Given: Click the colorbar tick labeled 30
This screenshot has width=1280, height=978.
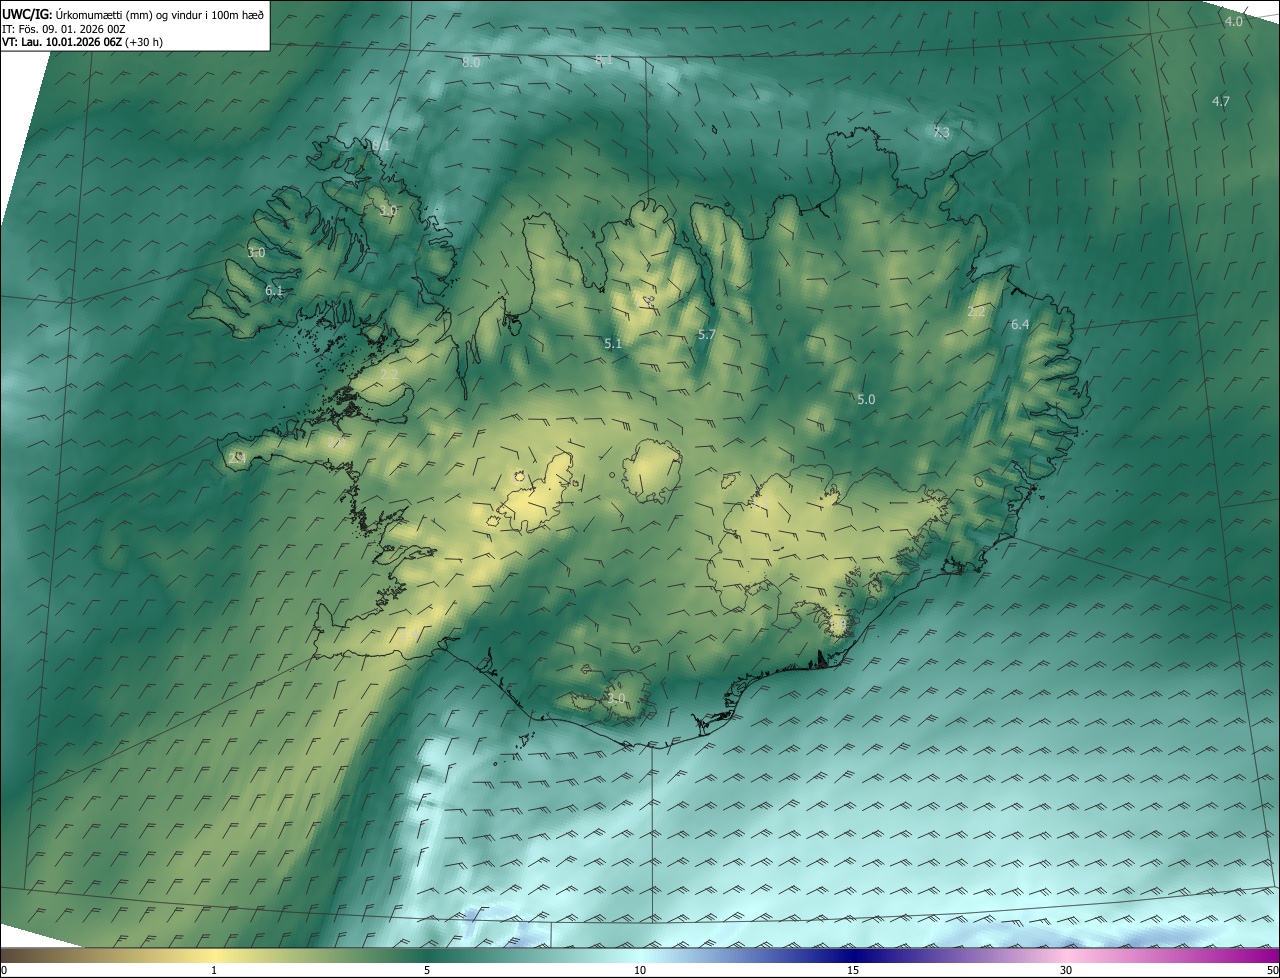Looking at the screenshot, I should [1066, 971].
